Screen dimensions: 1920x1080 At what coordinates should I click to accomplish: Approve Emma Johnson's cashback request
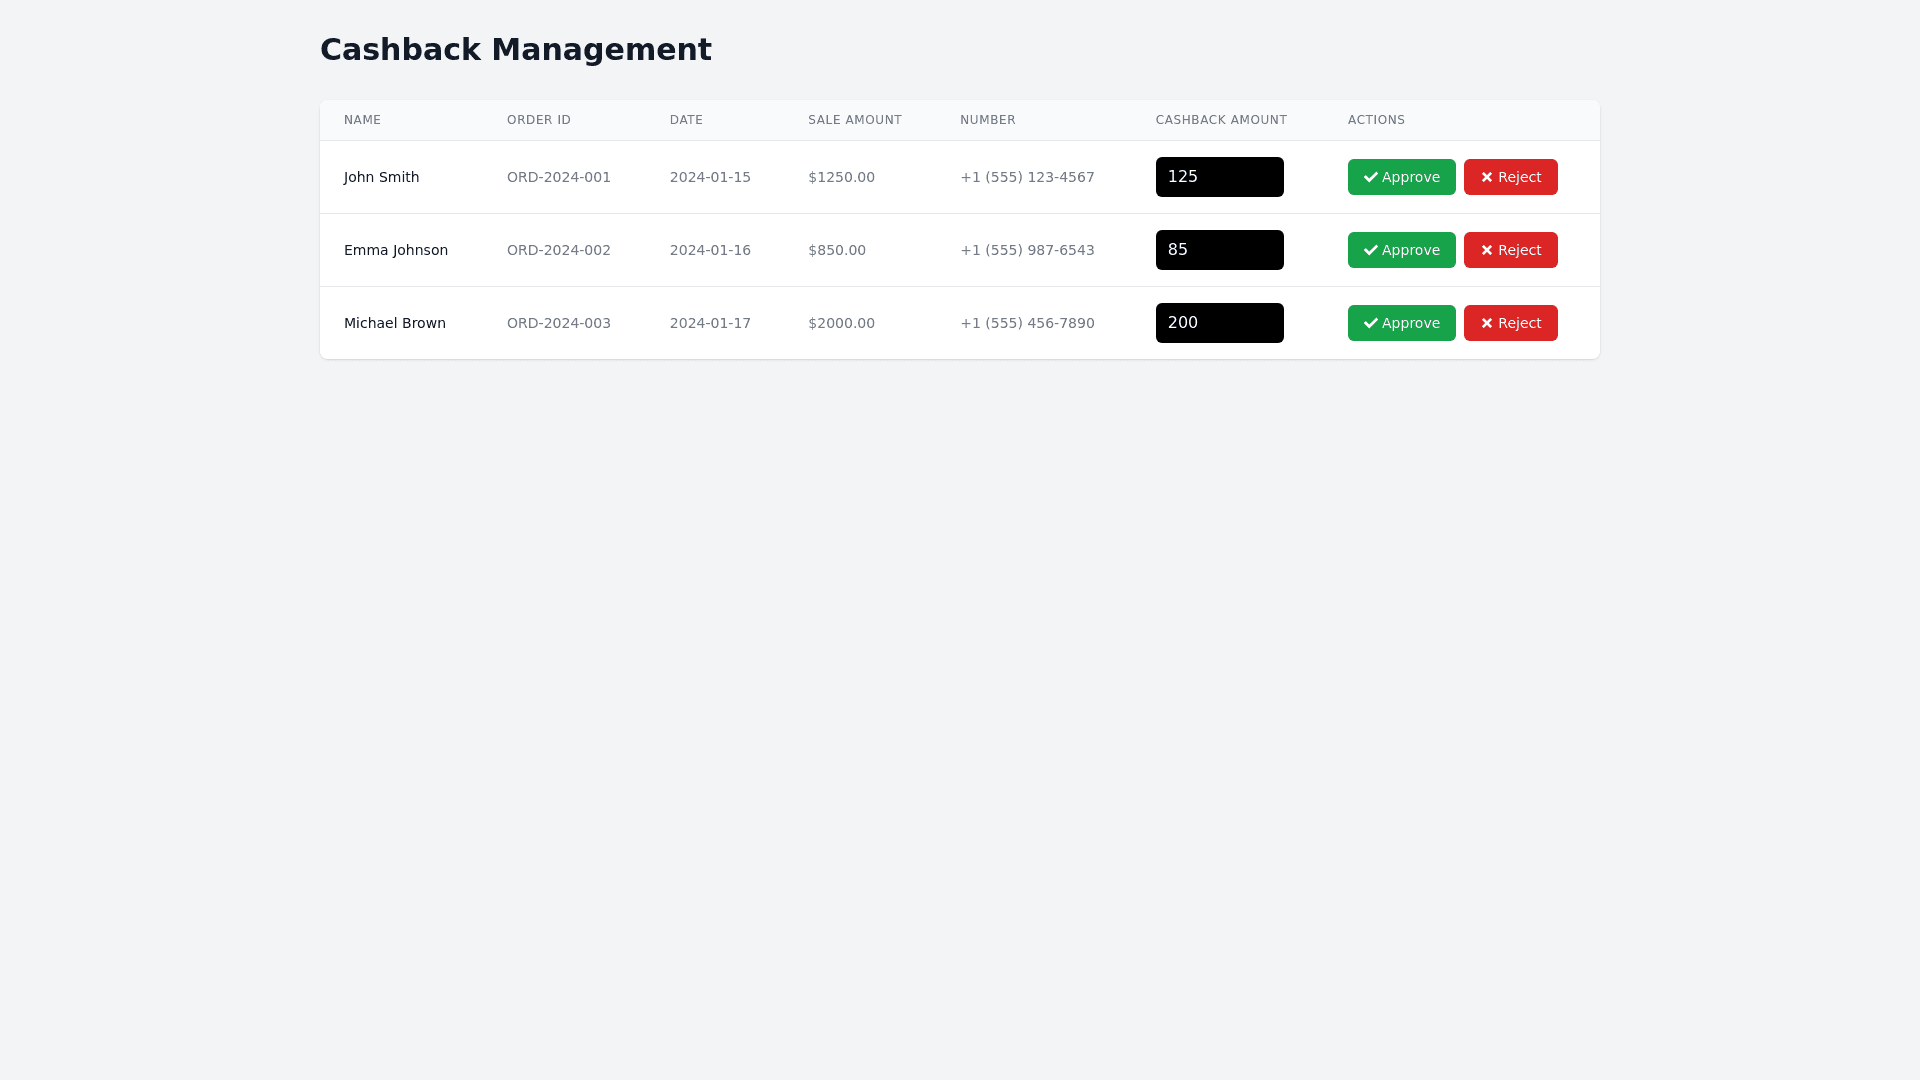click(1401, 250)
